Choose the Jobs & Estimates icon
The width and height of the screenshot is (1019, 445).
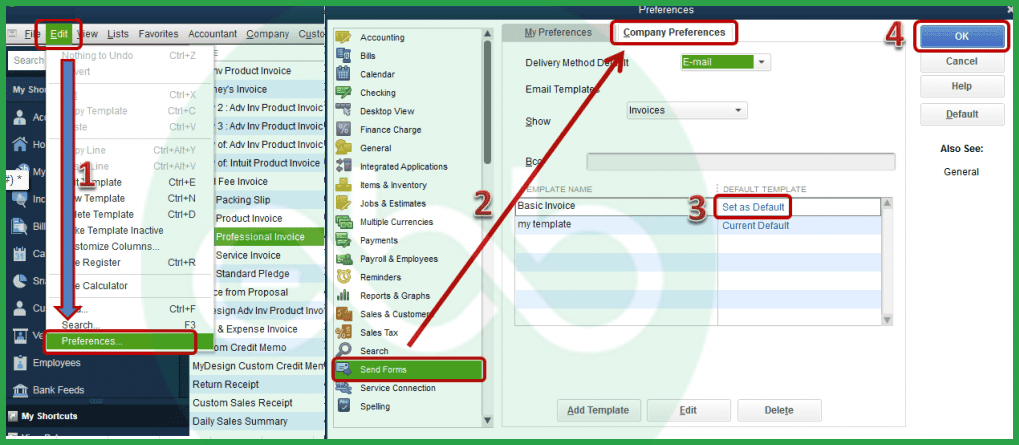tap(343, 203)
